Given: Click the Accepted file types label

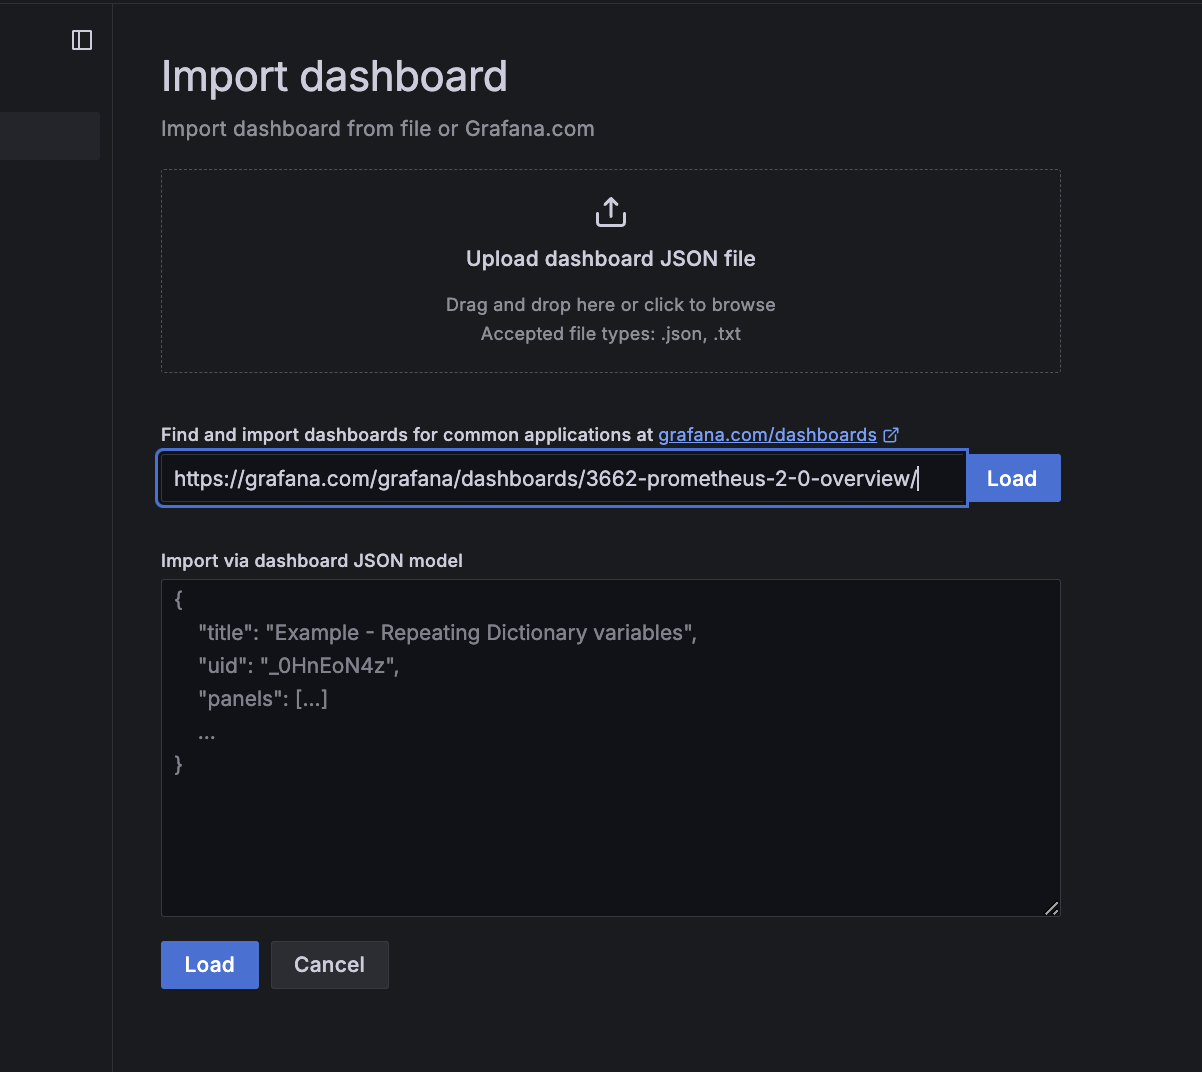Looking at the screenshot, I should (610, 333).
